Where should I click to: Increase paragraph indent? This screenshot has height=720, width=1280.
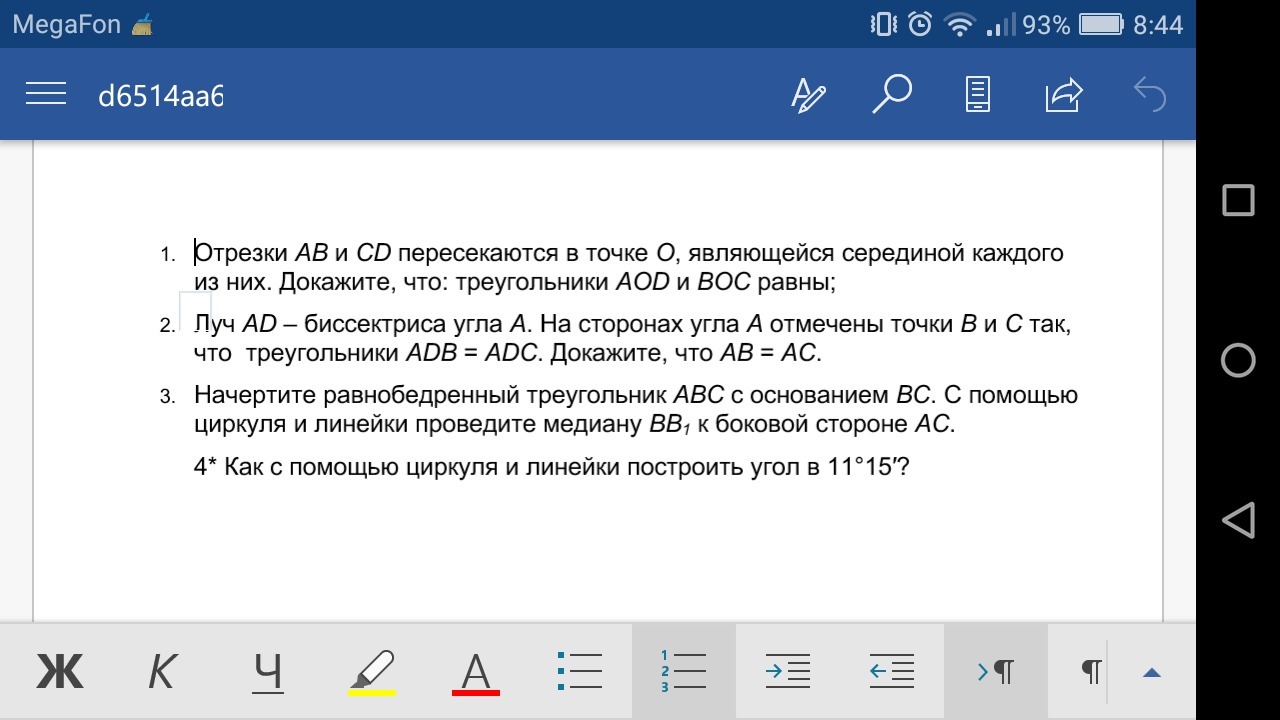click(x=787, y=671)
